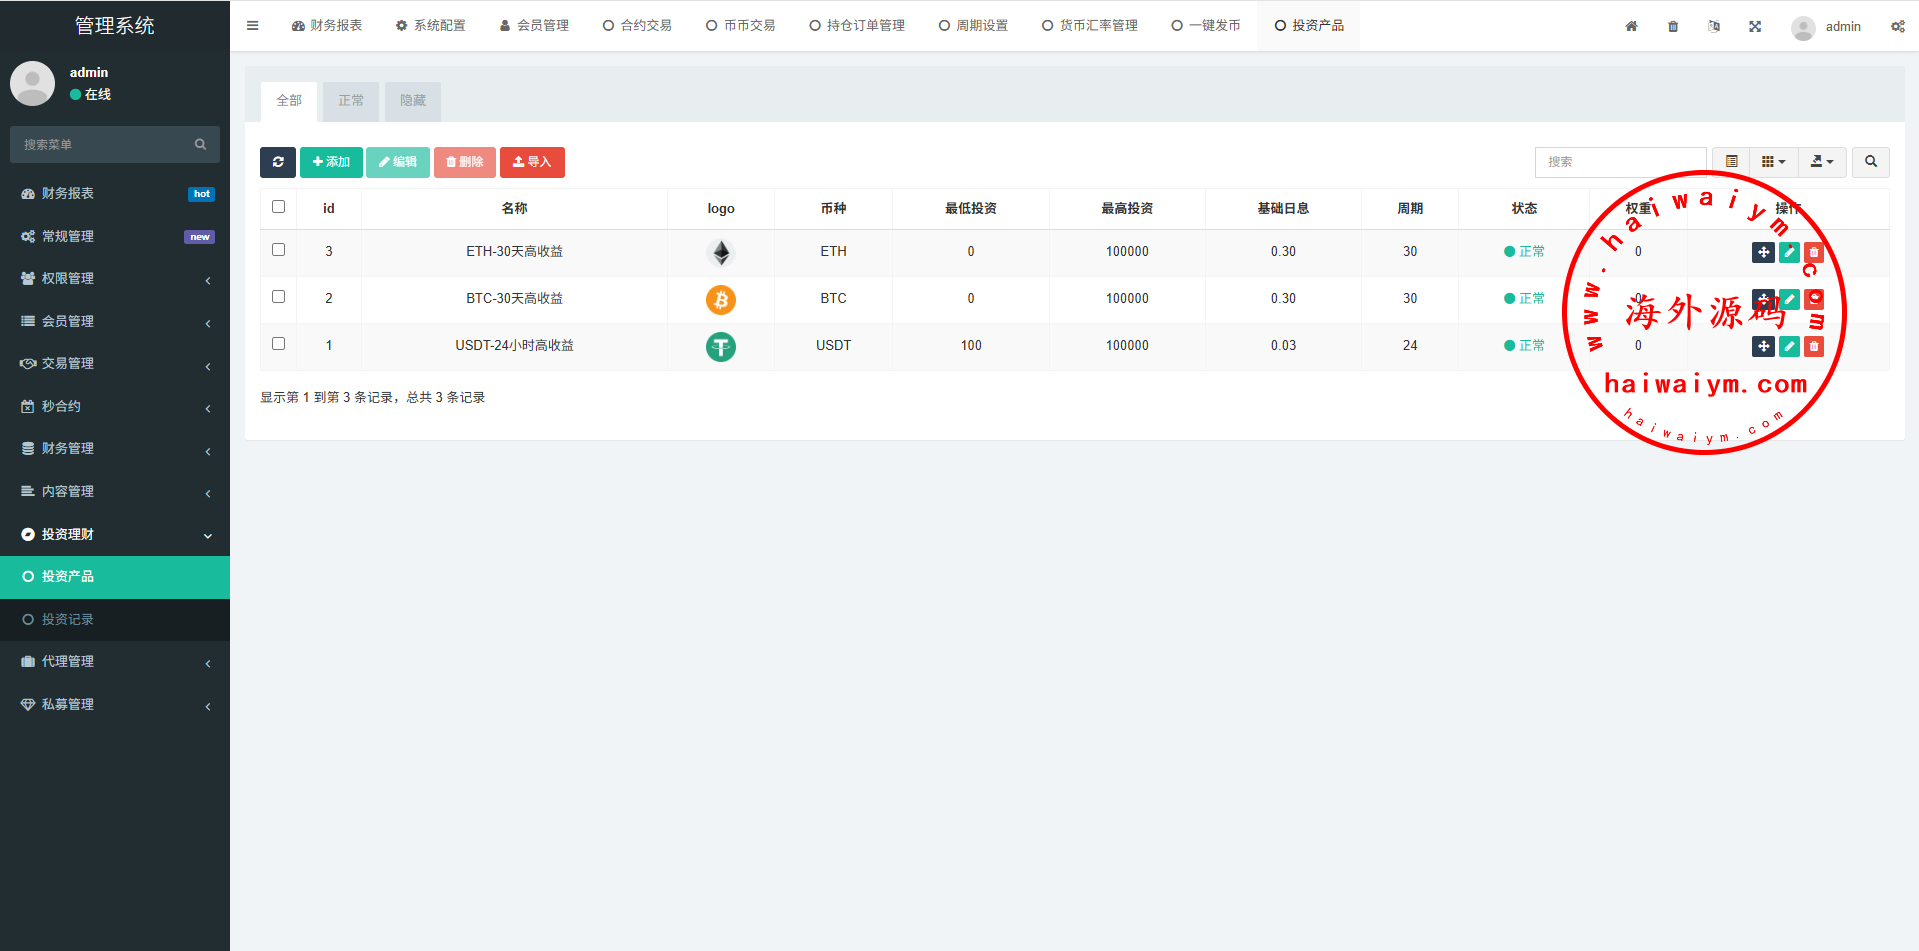Click edit pencil icon for USDT row

coord(1789,346)
